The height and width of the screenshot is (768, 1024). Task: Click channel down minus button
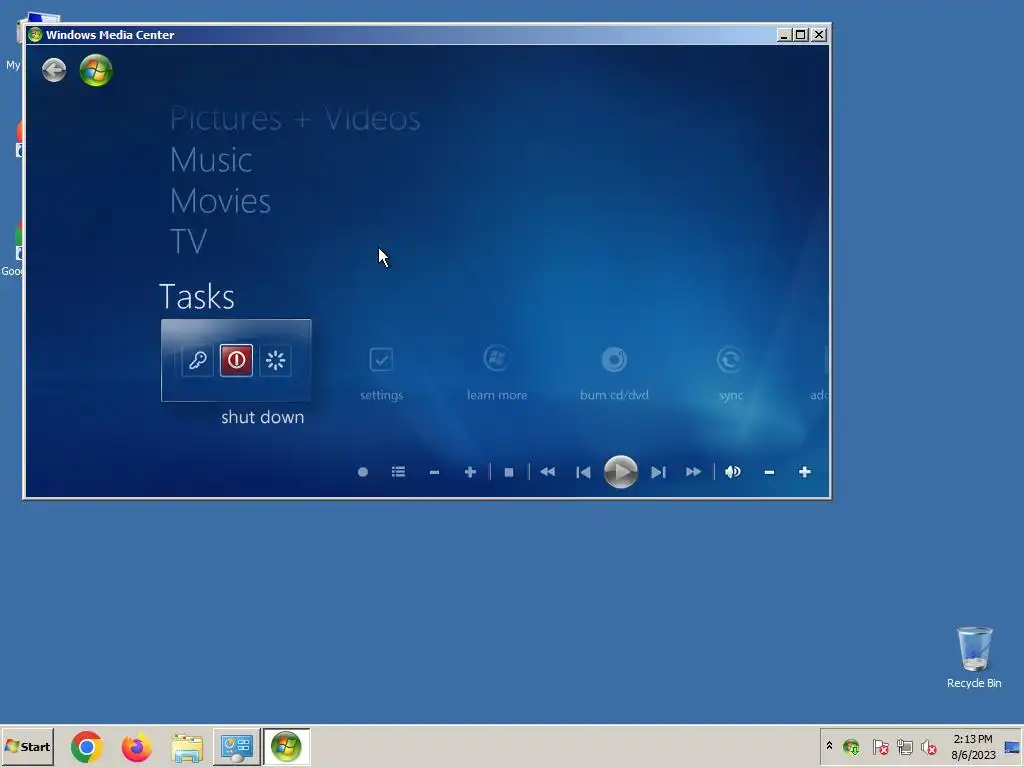434,472
